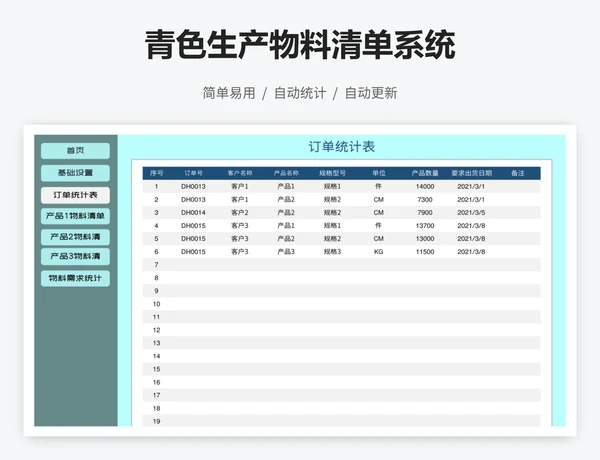Open 产品3物料清 sidebar button

click(x=75, y=256)
